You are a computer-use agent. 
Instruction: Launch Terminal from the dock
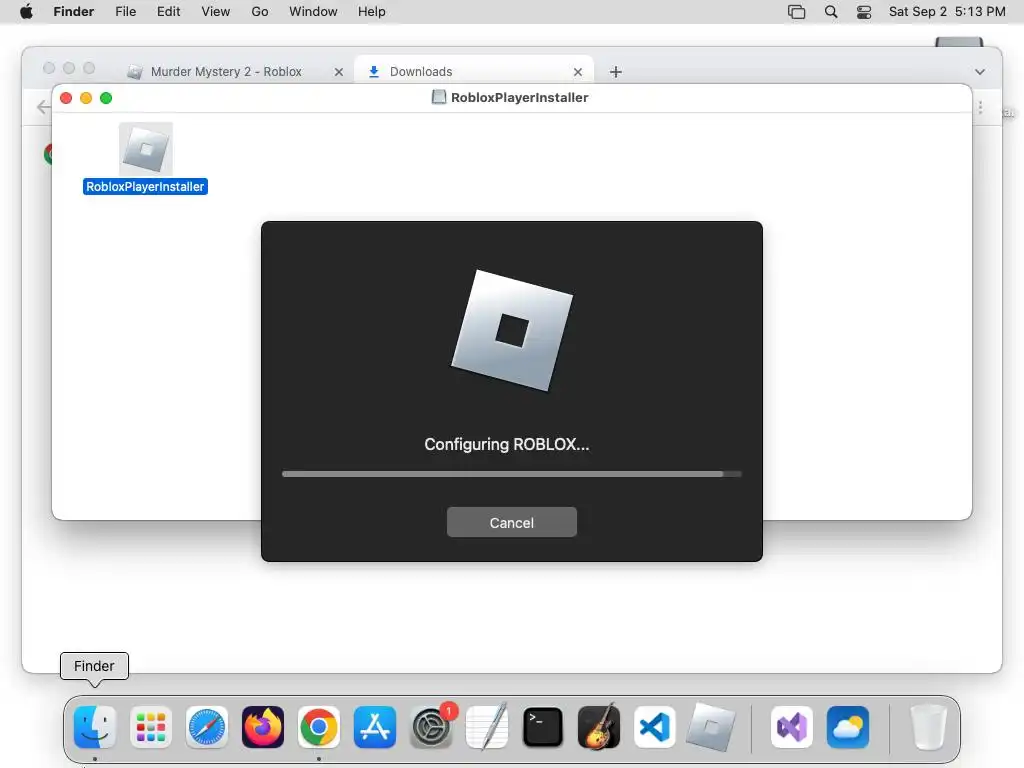tap(543, 727)
